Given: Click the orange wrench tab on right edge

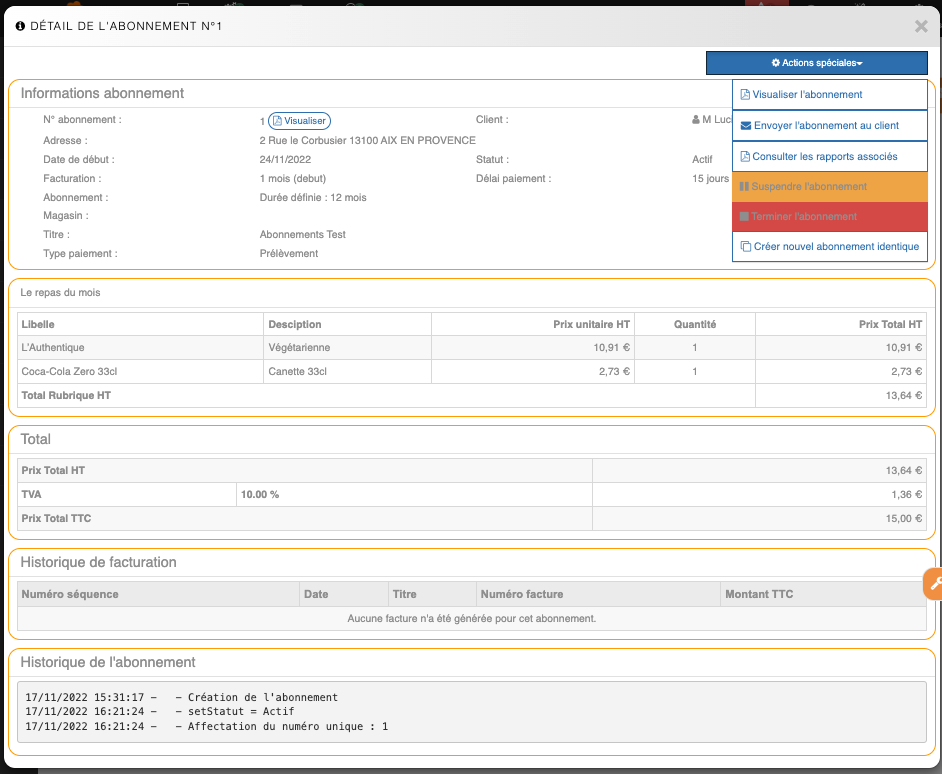Looking at the screenshot, I should [933, 583].
